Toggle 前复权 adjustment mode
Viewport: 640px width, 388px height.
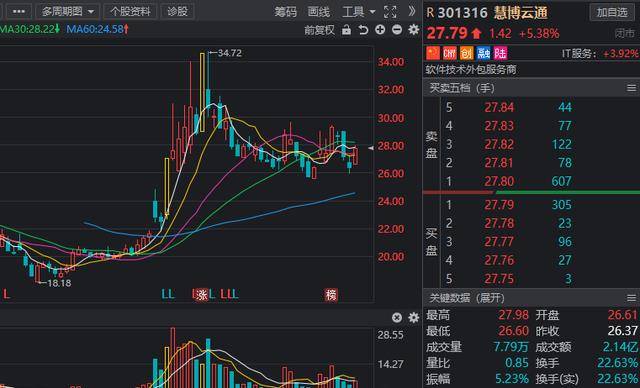point(319,30)
